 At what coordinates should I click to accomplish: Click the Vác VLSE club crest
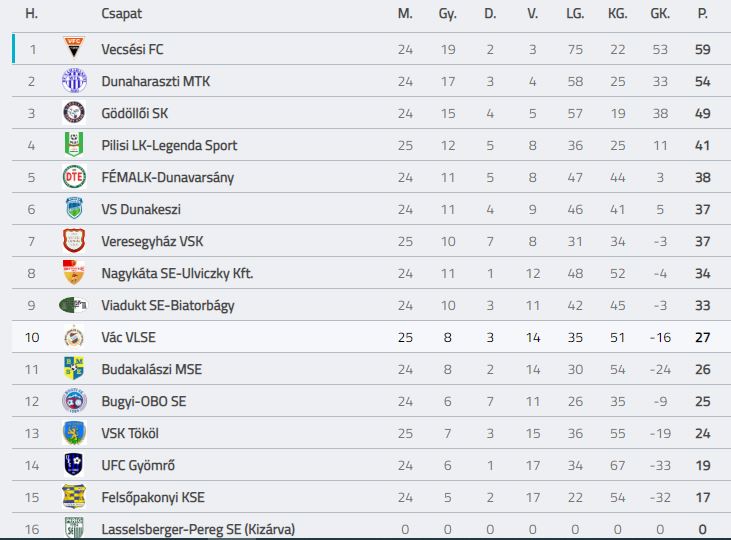click(x=74, y=337)
